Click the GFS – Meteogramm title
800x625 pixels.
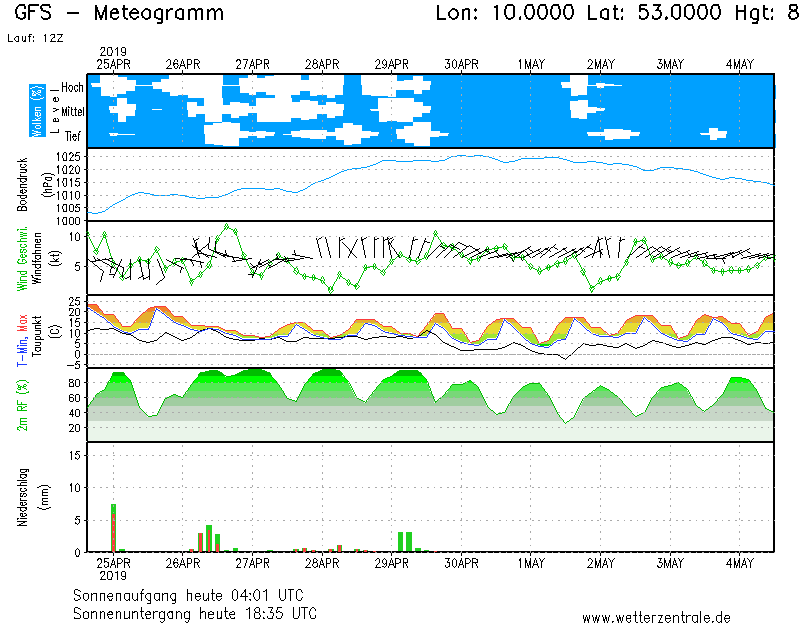(120, 14)
